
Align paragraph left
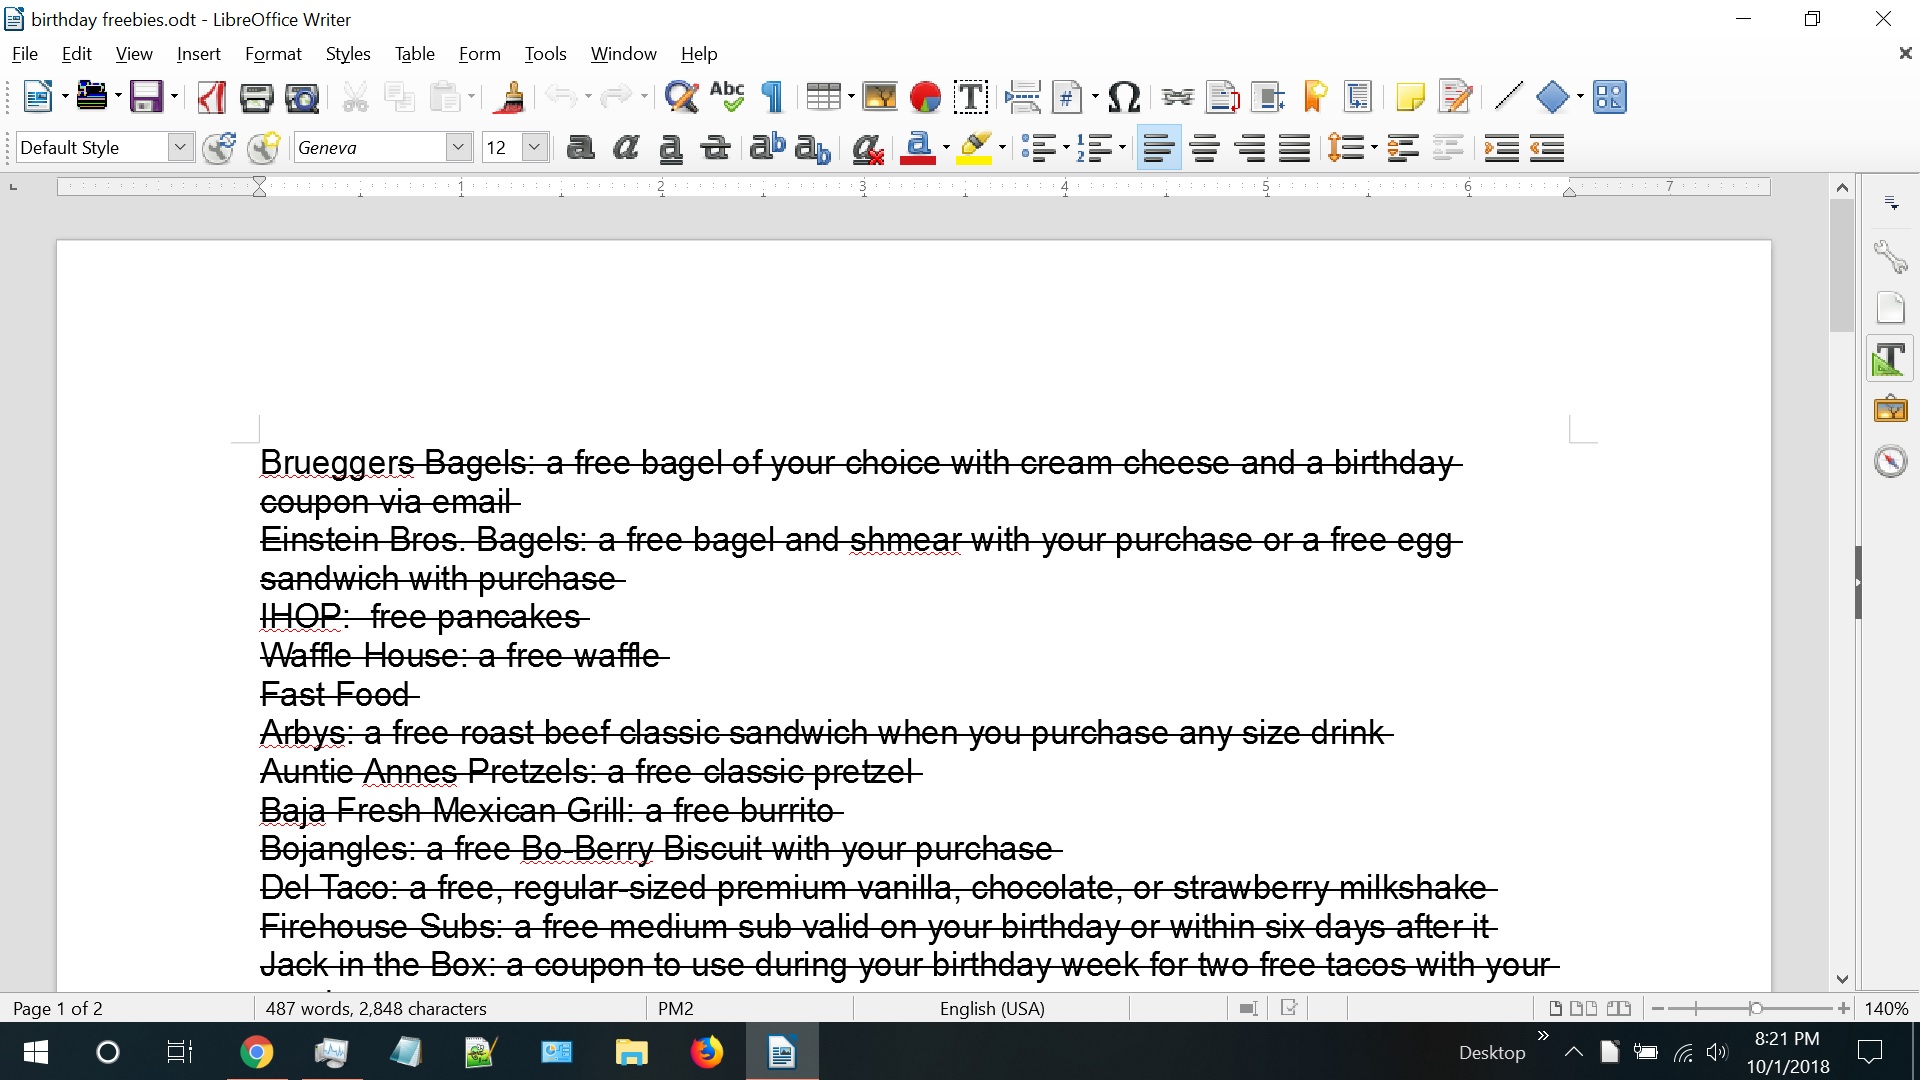(1159, 148)
